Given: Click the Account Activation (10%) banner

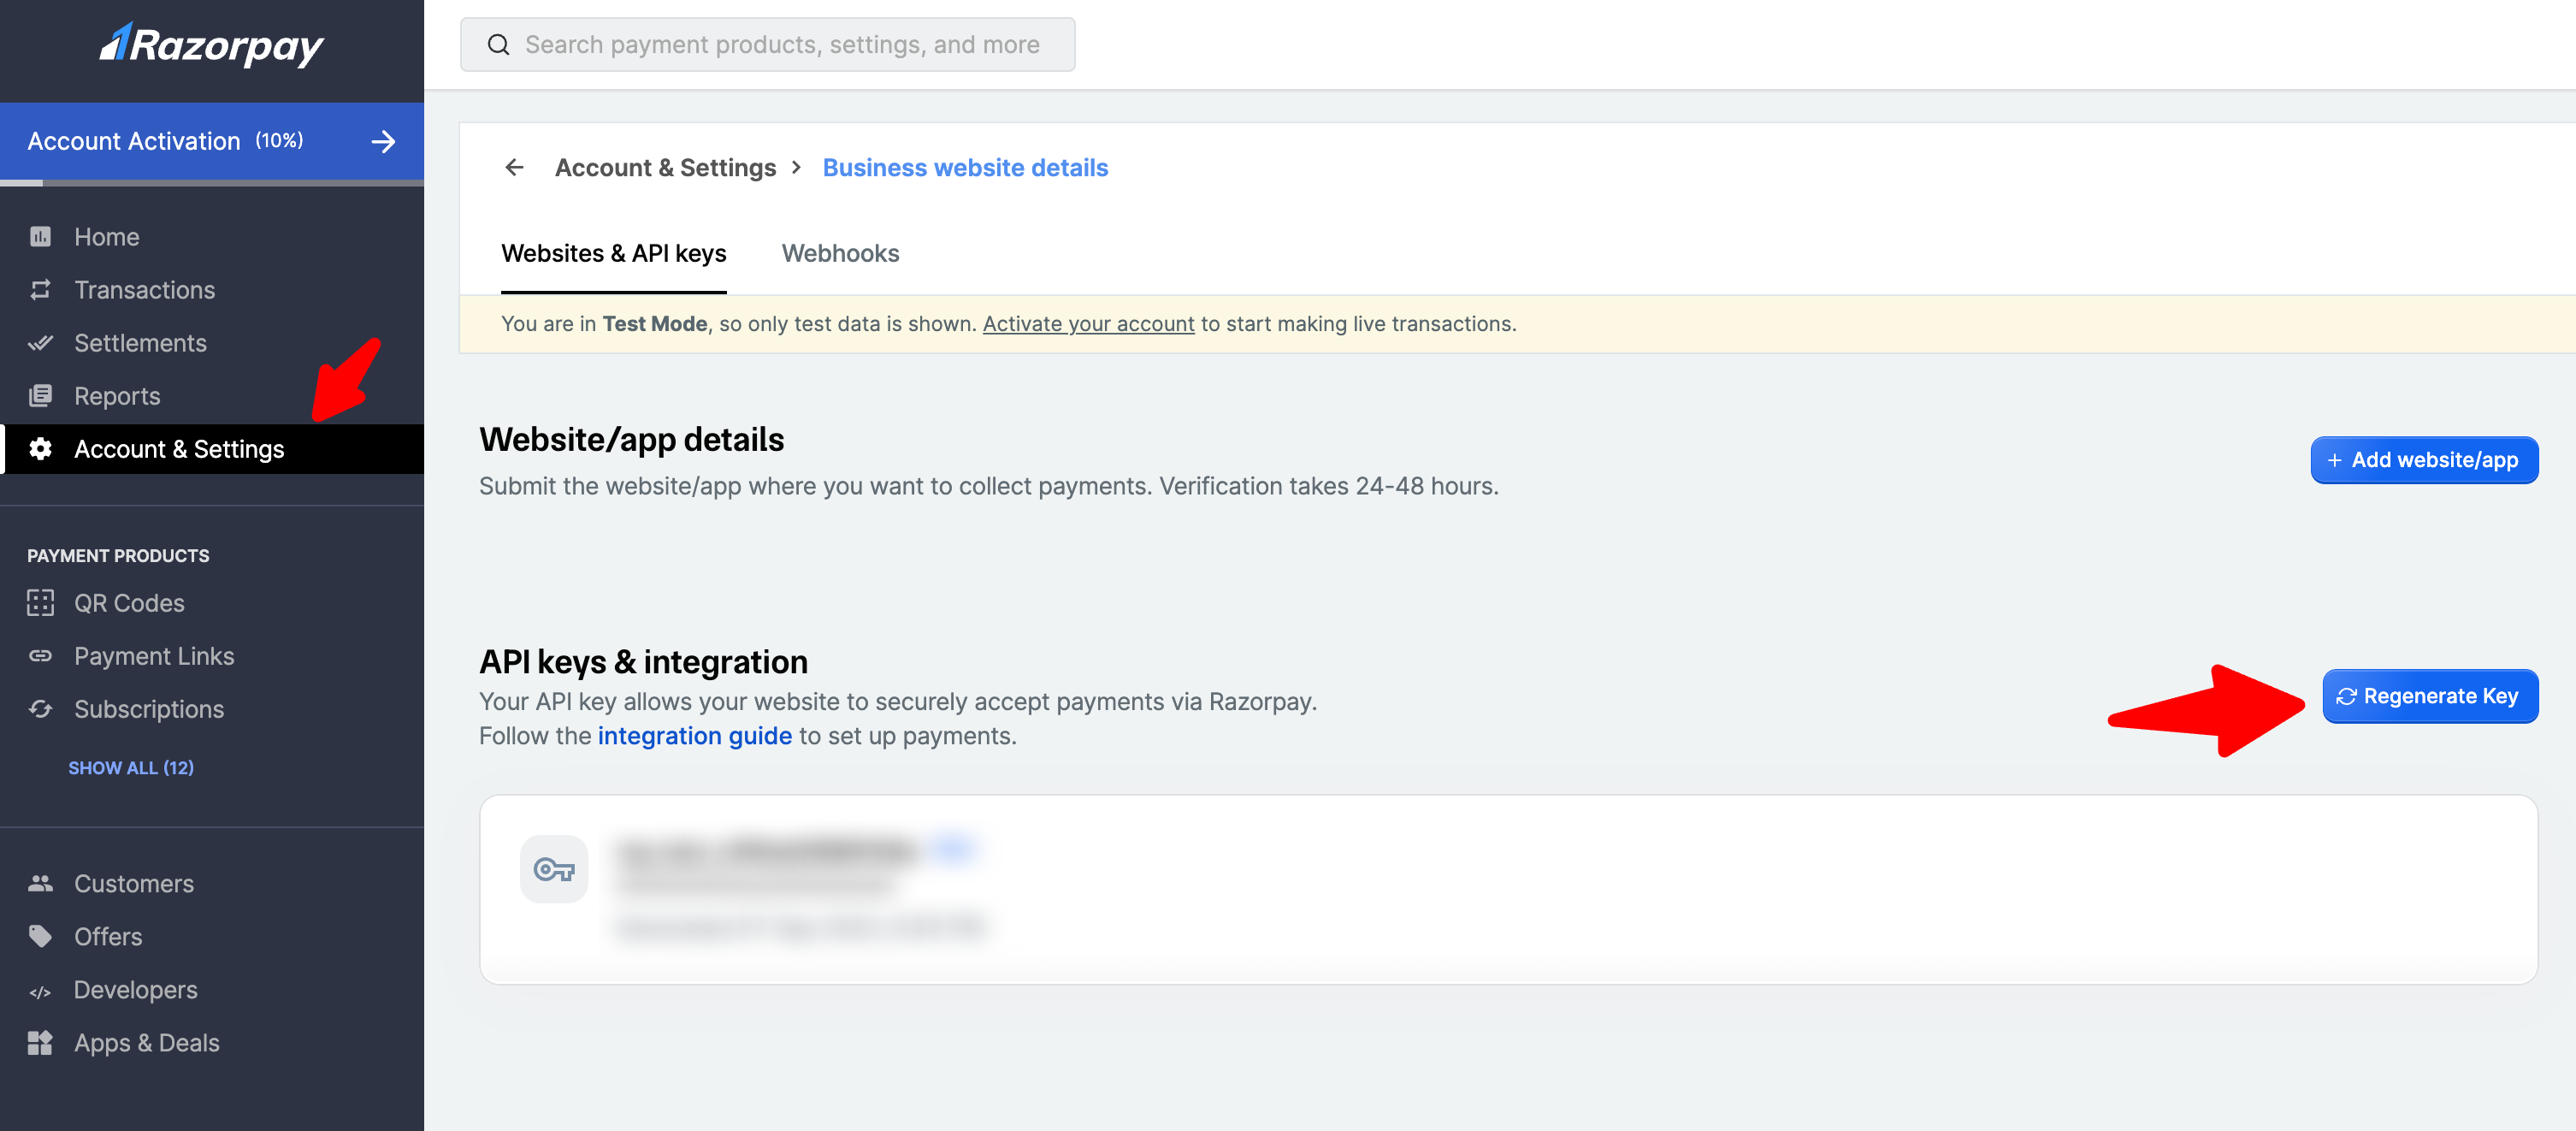Looking at the screenshot, I should point(212,142).
